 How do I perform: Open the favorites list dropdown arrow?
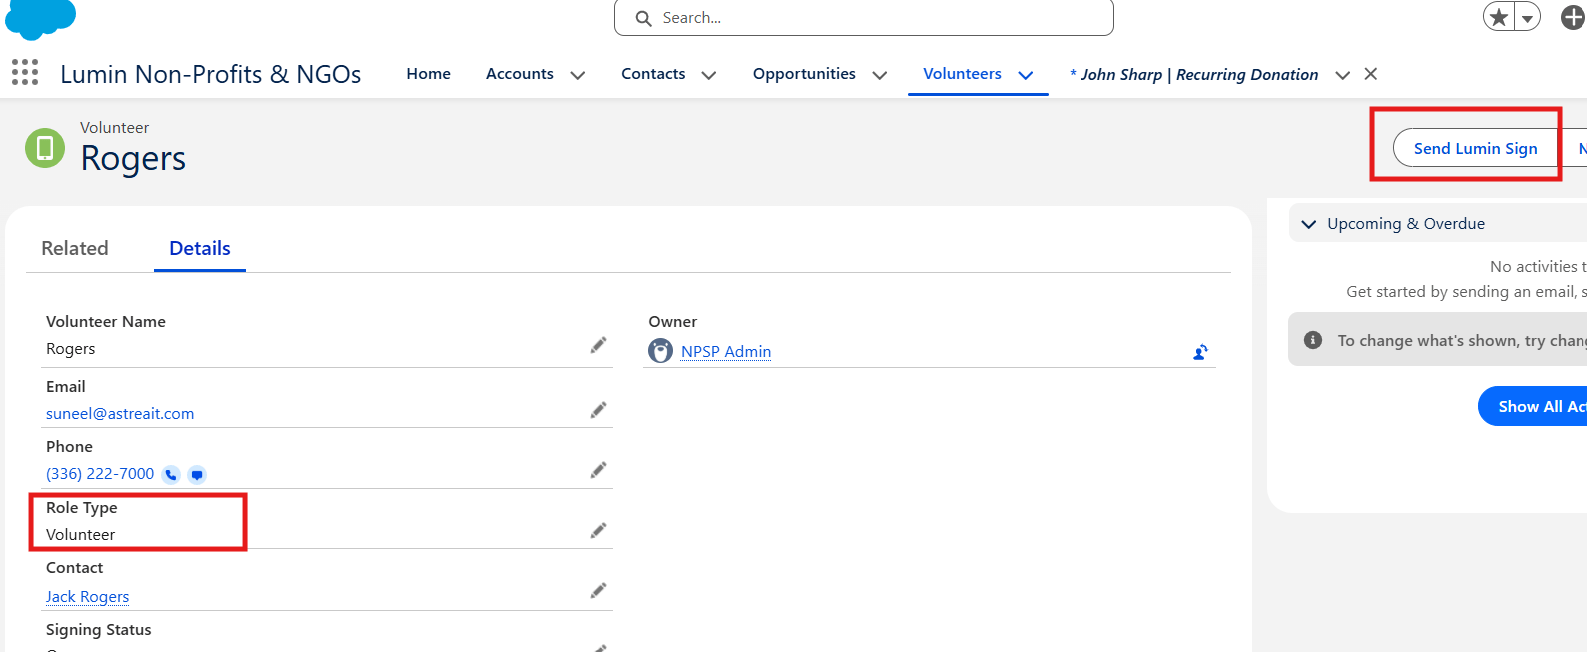click(x=1528, y=17)
